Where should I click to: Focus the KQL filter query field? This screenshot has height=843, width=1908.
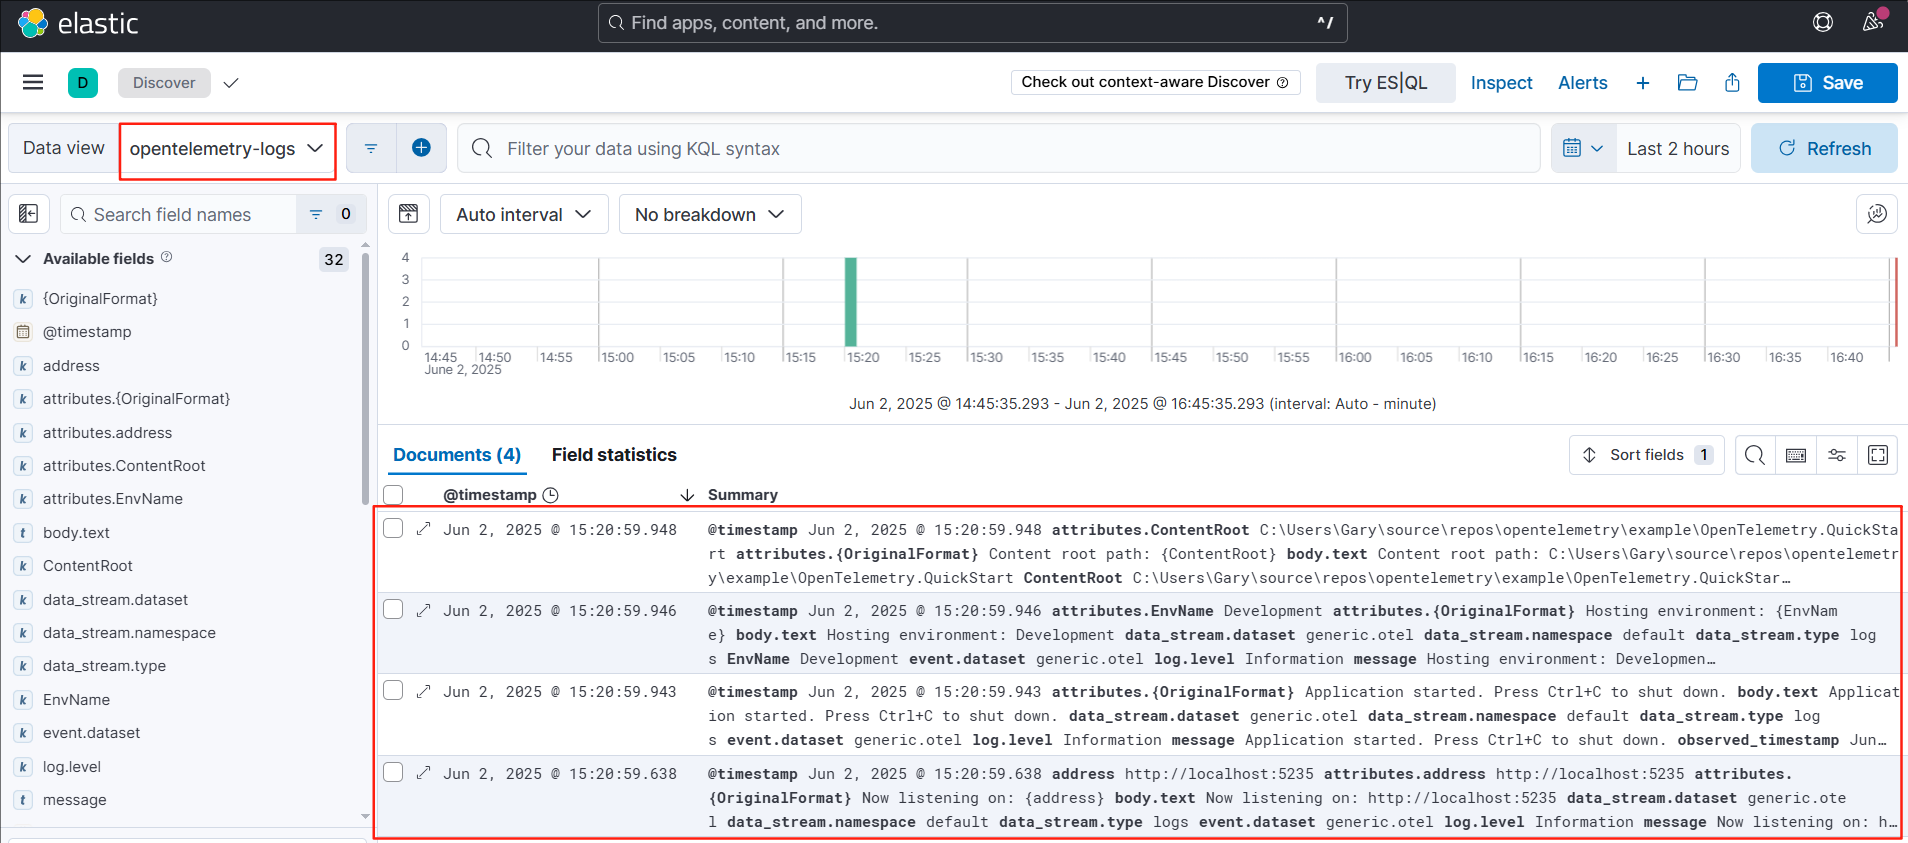coord(998,148)
